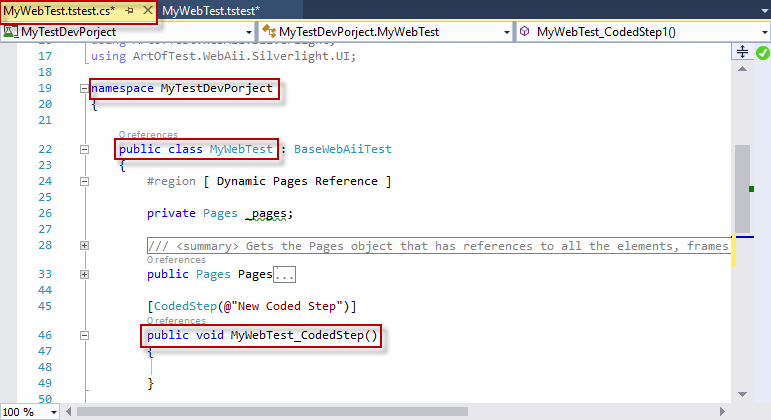Click the horizontal scrollbar left arrow
Screen dimensions: 771x420
[69, 411]
